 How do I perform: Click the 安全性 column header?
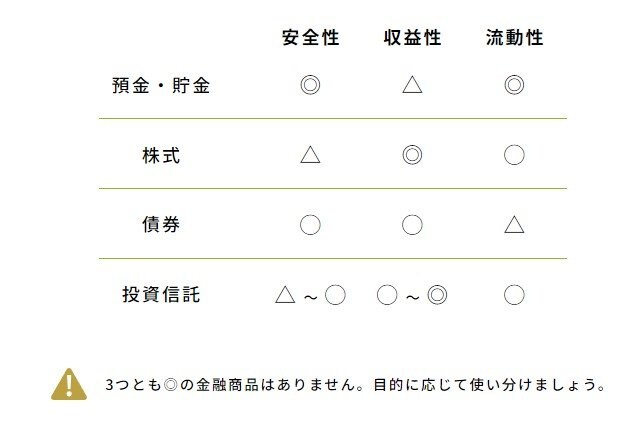(x=311, y=38)
